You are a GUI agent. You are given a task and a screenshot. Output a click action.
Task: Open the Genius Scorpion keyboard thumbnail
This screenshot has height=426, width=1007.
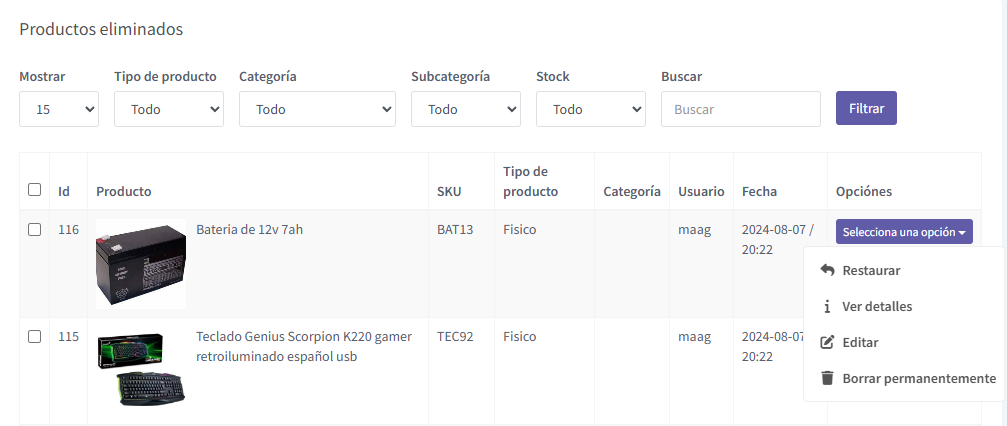coord(141,368)
